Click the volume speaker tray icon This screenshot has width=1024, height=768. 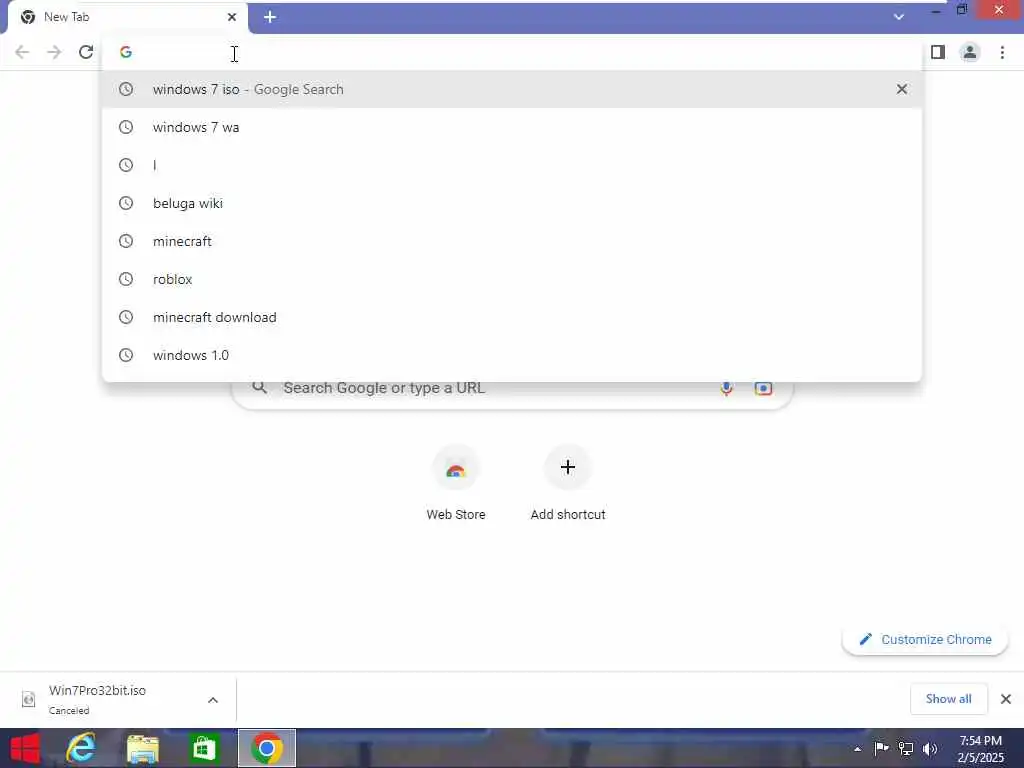click(x=930, y=749)
